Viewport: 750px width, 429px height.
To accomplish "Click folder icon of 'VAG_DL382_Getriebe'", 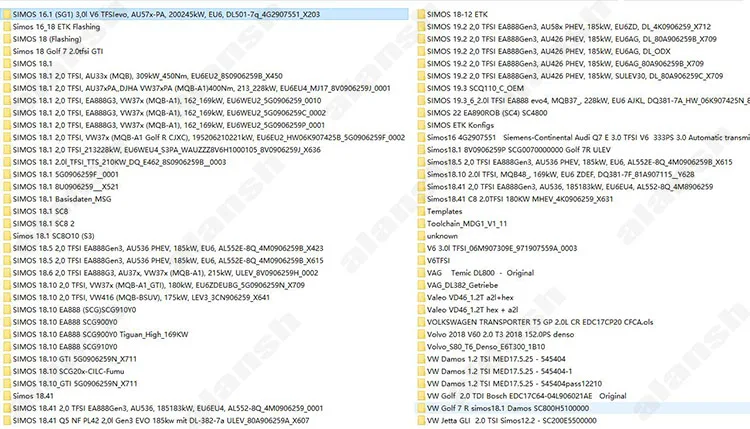I will [x=421, y=286].
